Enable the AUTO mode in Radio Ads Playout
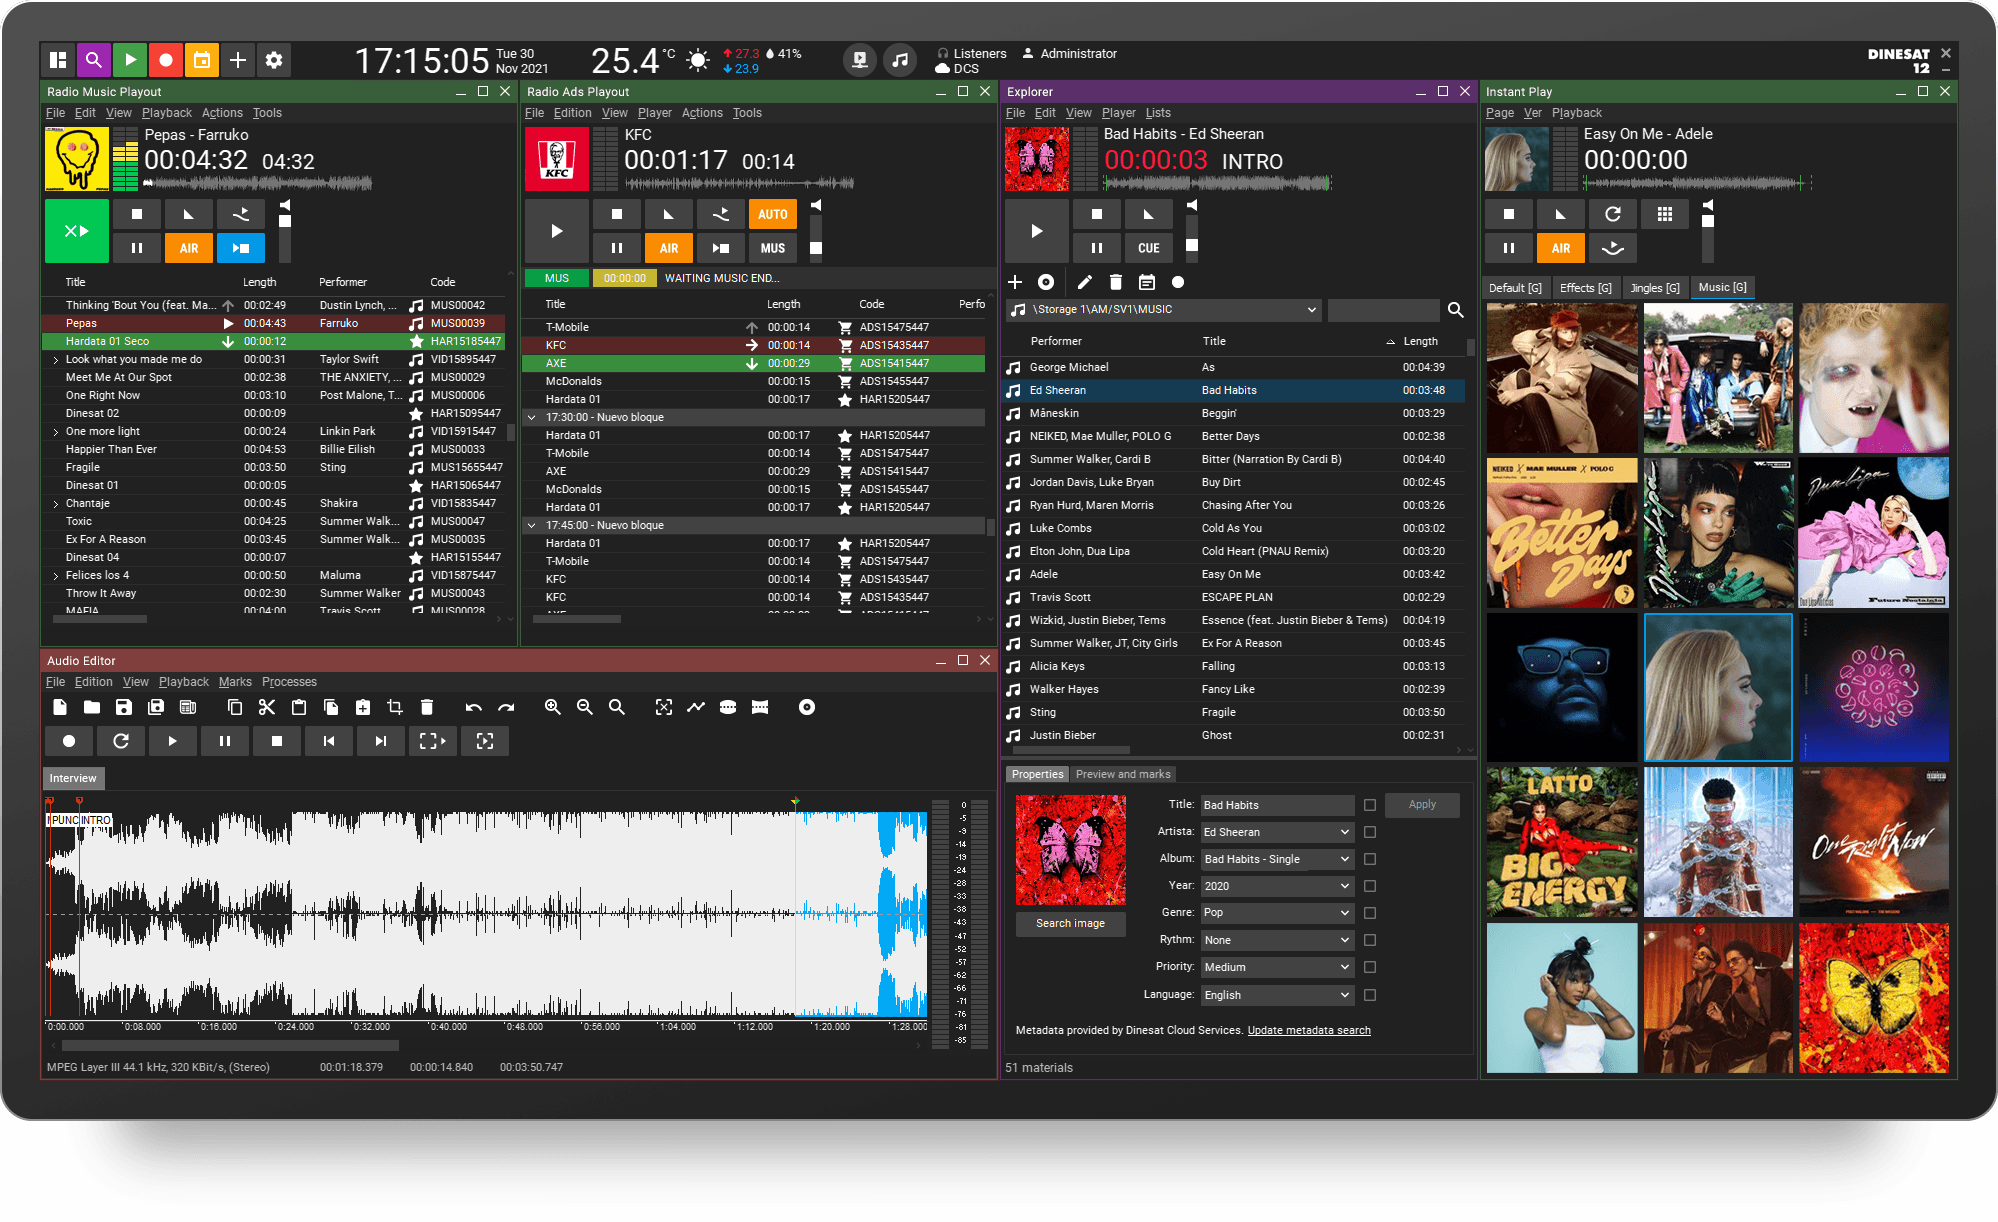Viewport: 1998px width, 1222px height. (772, 213)
